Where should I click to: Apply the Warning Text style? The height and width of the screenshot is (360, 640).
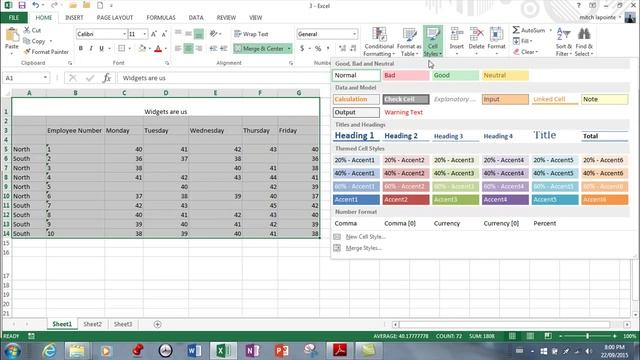(x=406, y=112)
